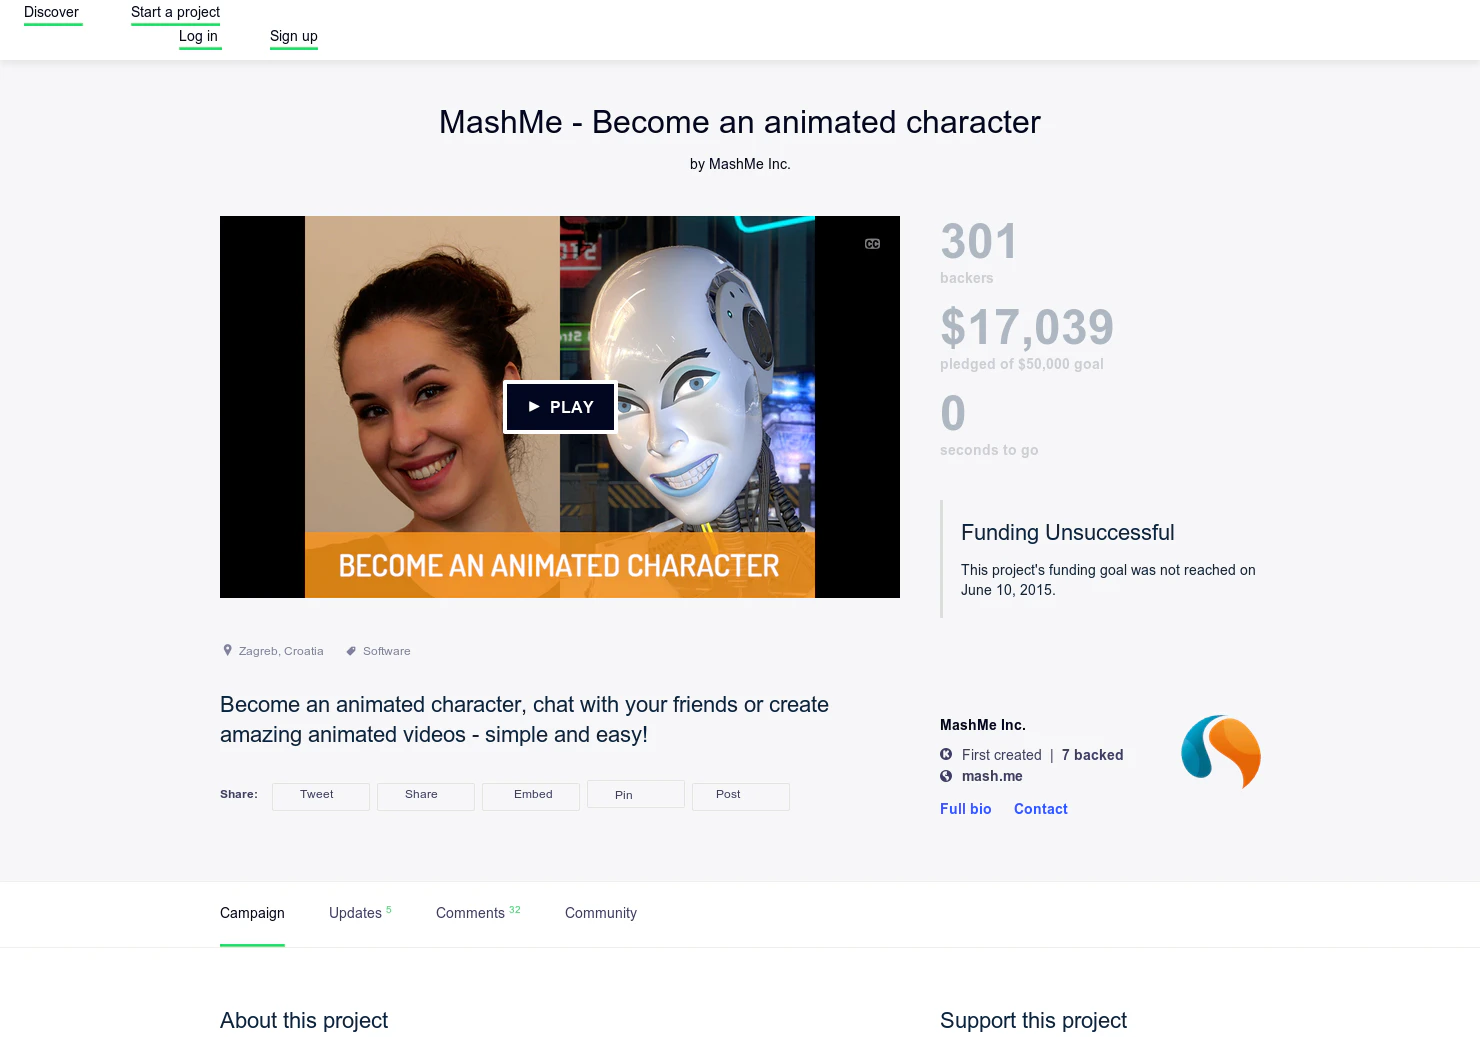The image size is (1480, 1037).
Task: Open the Embed share option
Action: 531,796
